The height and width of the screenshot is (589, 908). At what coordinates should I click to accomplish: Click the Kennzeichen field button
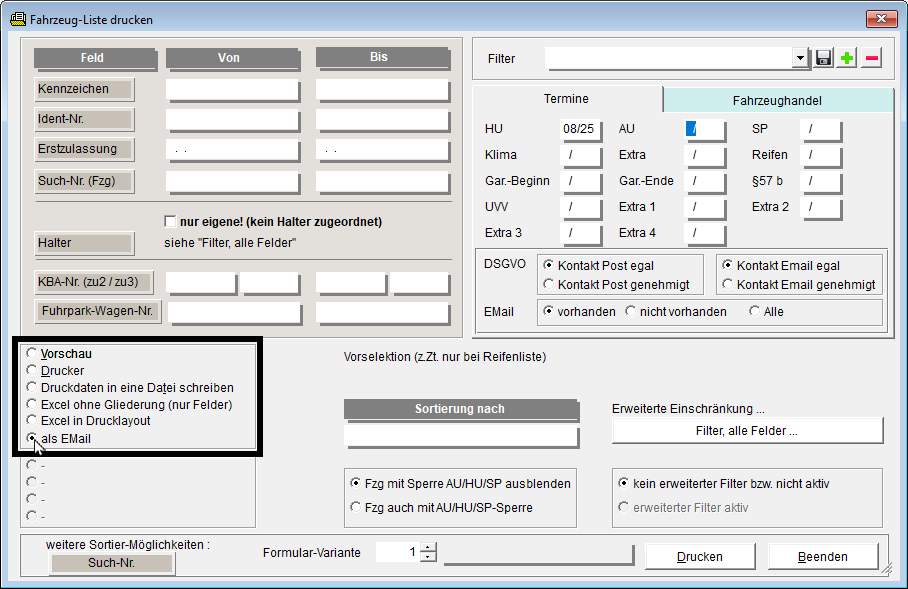click(x=84, y=89)
